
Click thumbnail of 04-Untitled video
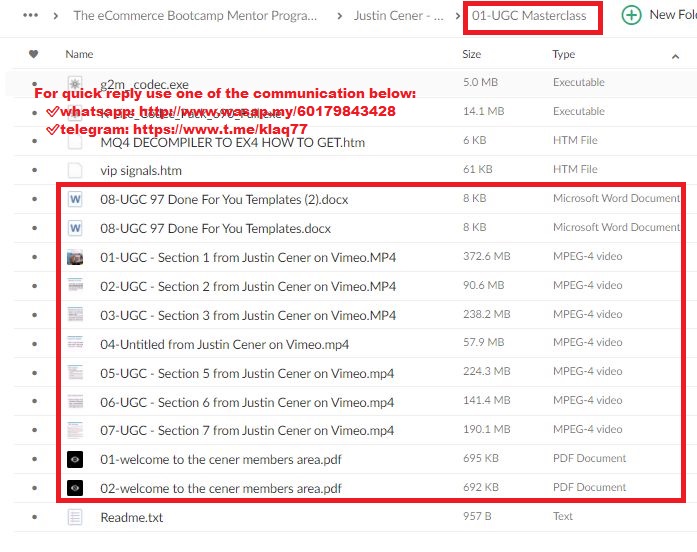(x=75, y=342)
